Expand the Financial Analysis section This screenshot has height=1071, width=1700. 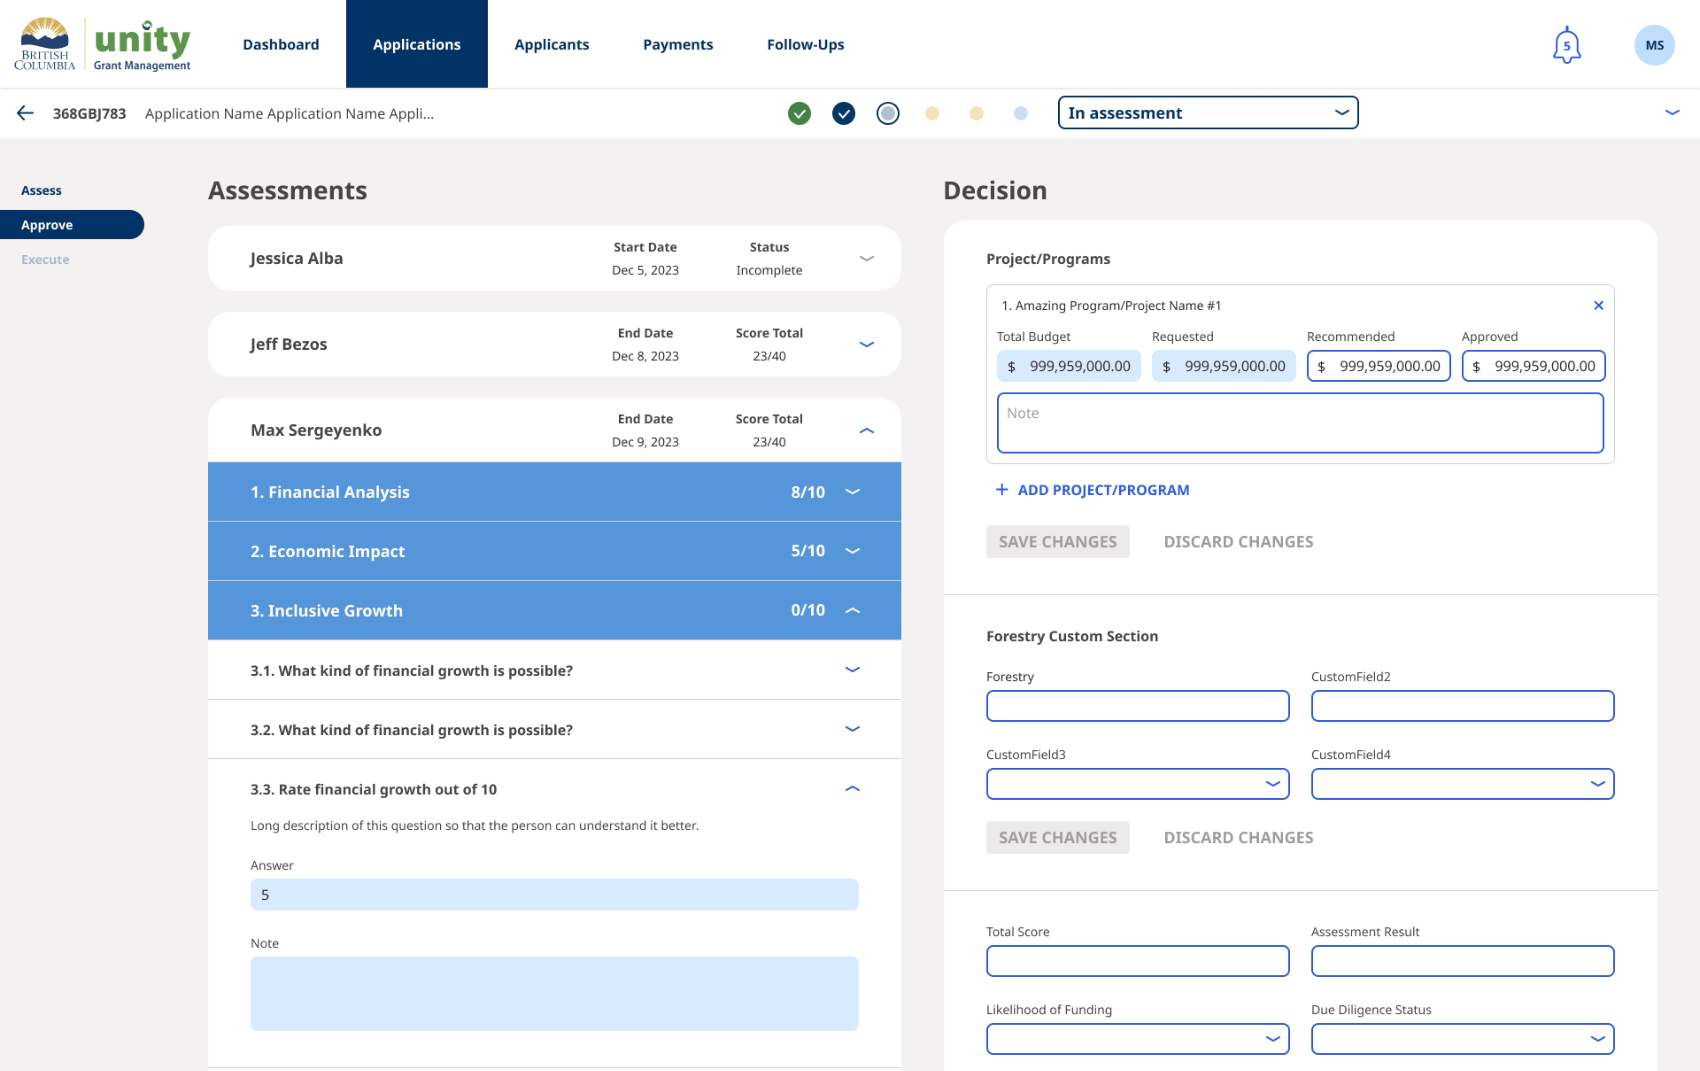(x=852, y=491)
